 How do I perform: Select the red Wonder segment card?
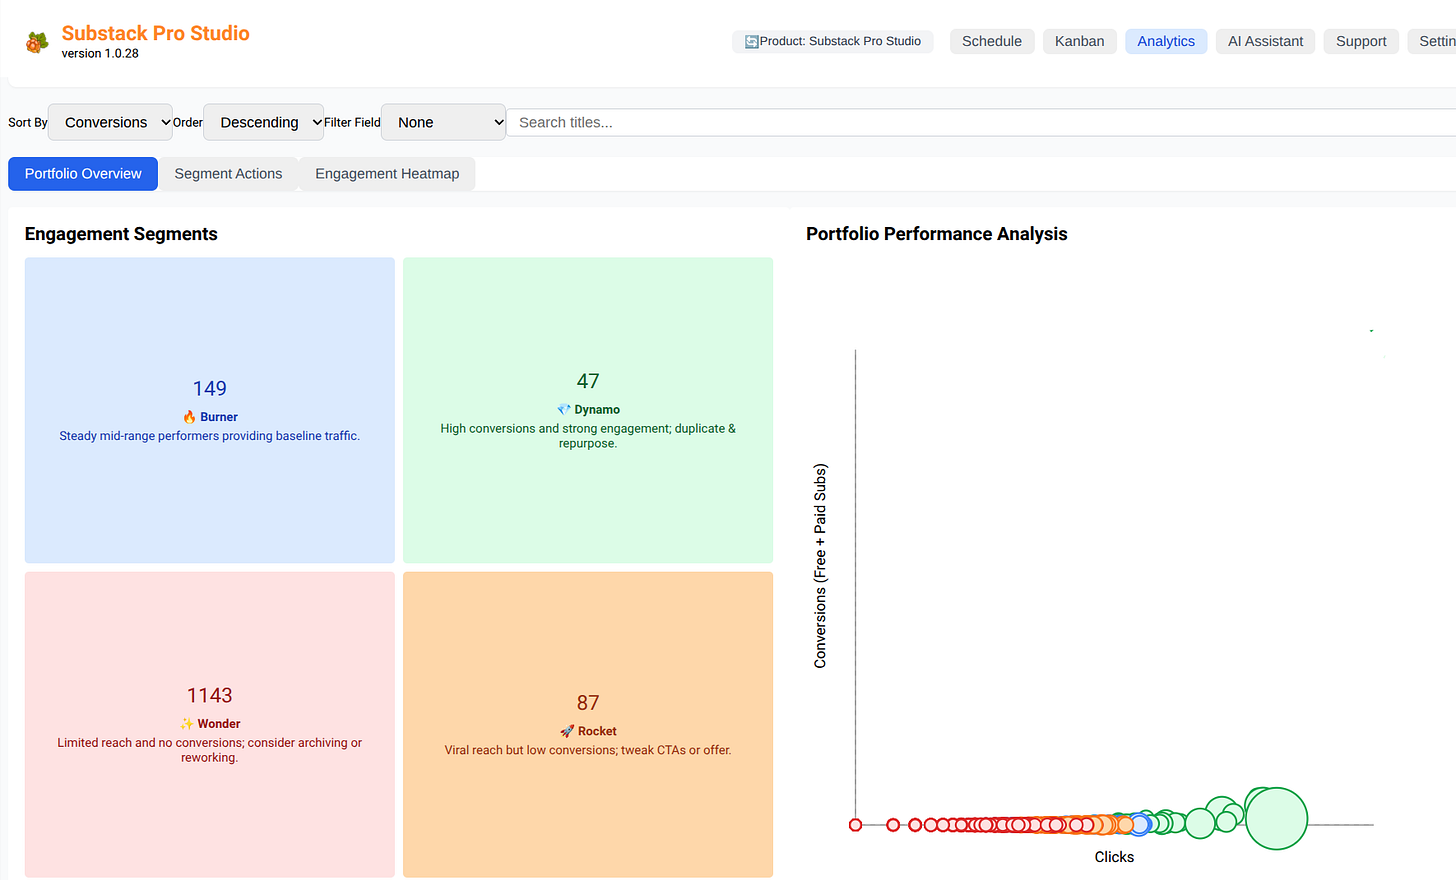(210, 724)
